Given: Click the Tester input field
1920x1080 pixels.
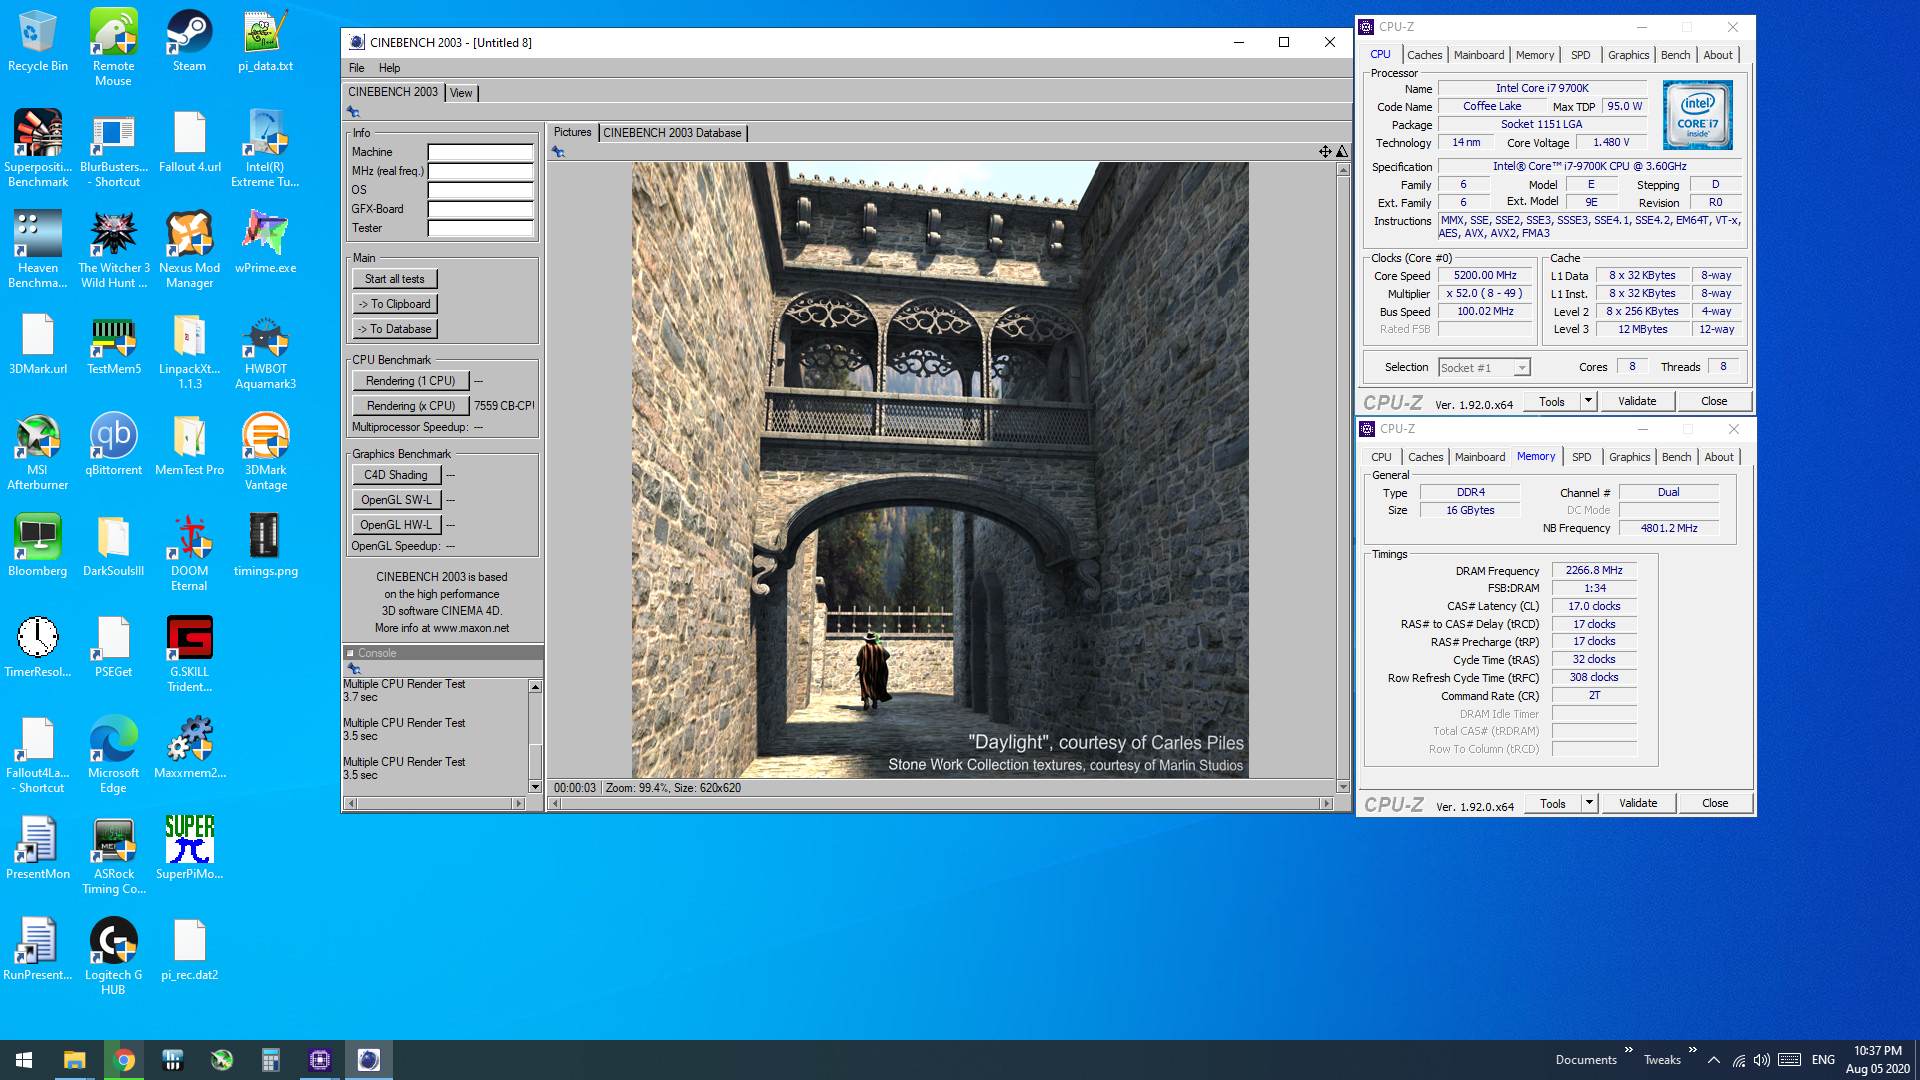Looking at the screenshot, I should point(481,228).
